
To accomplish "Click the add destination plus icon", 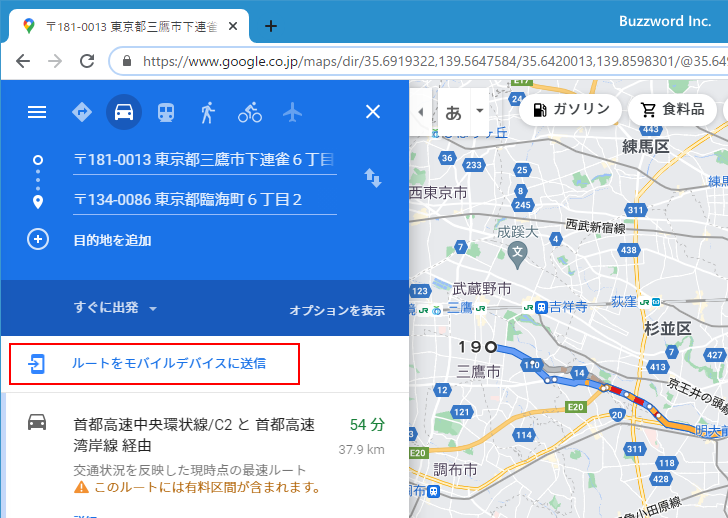I will tap(38, 240).
